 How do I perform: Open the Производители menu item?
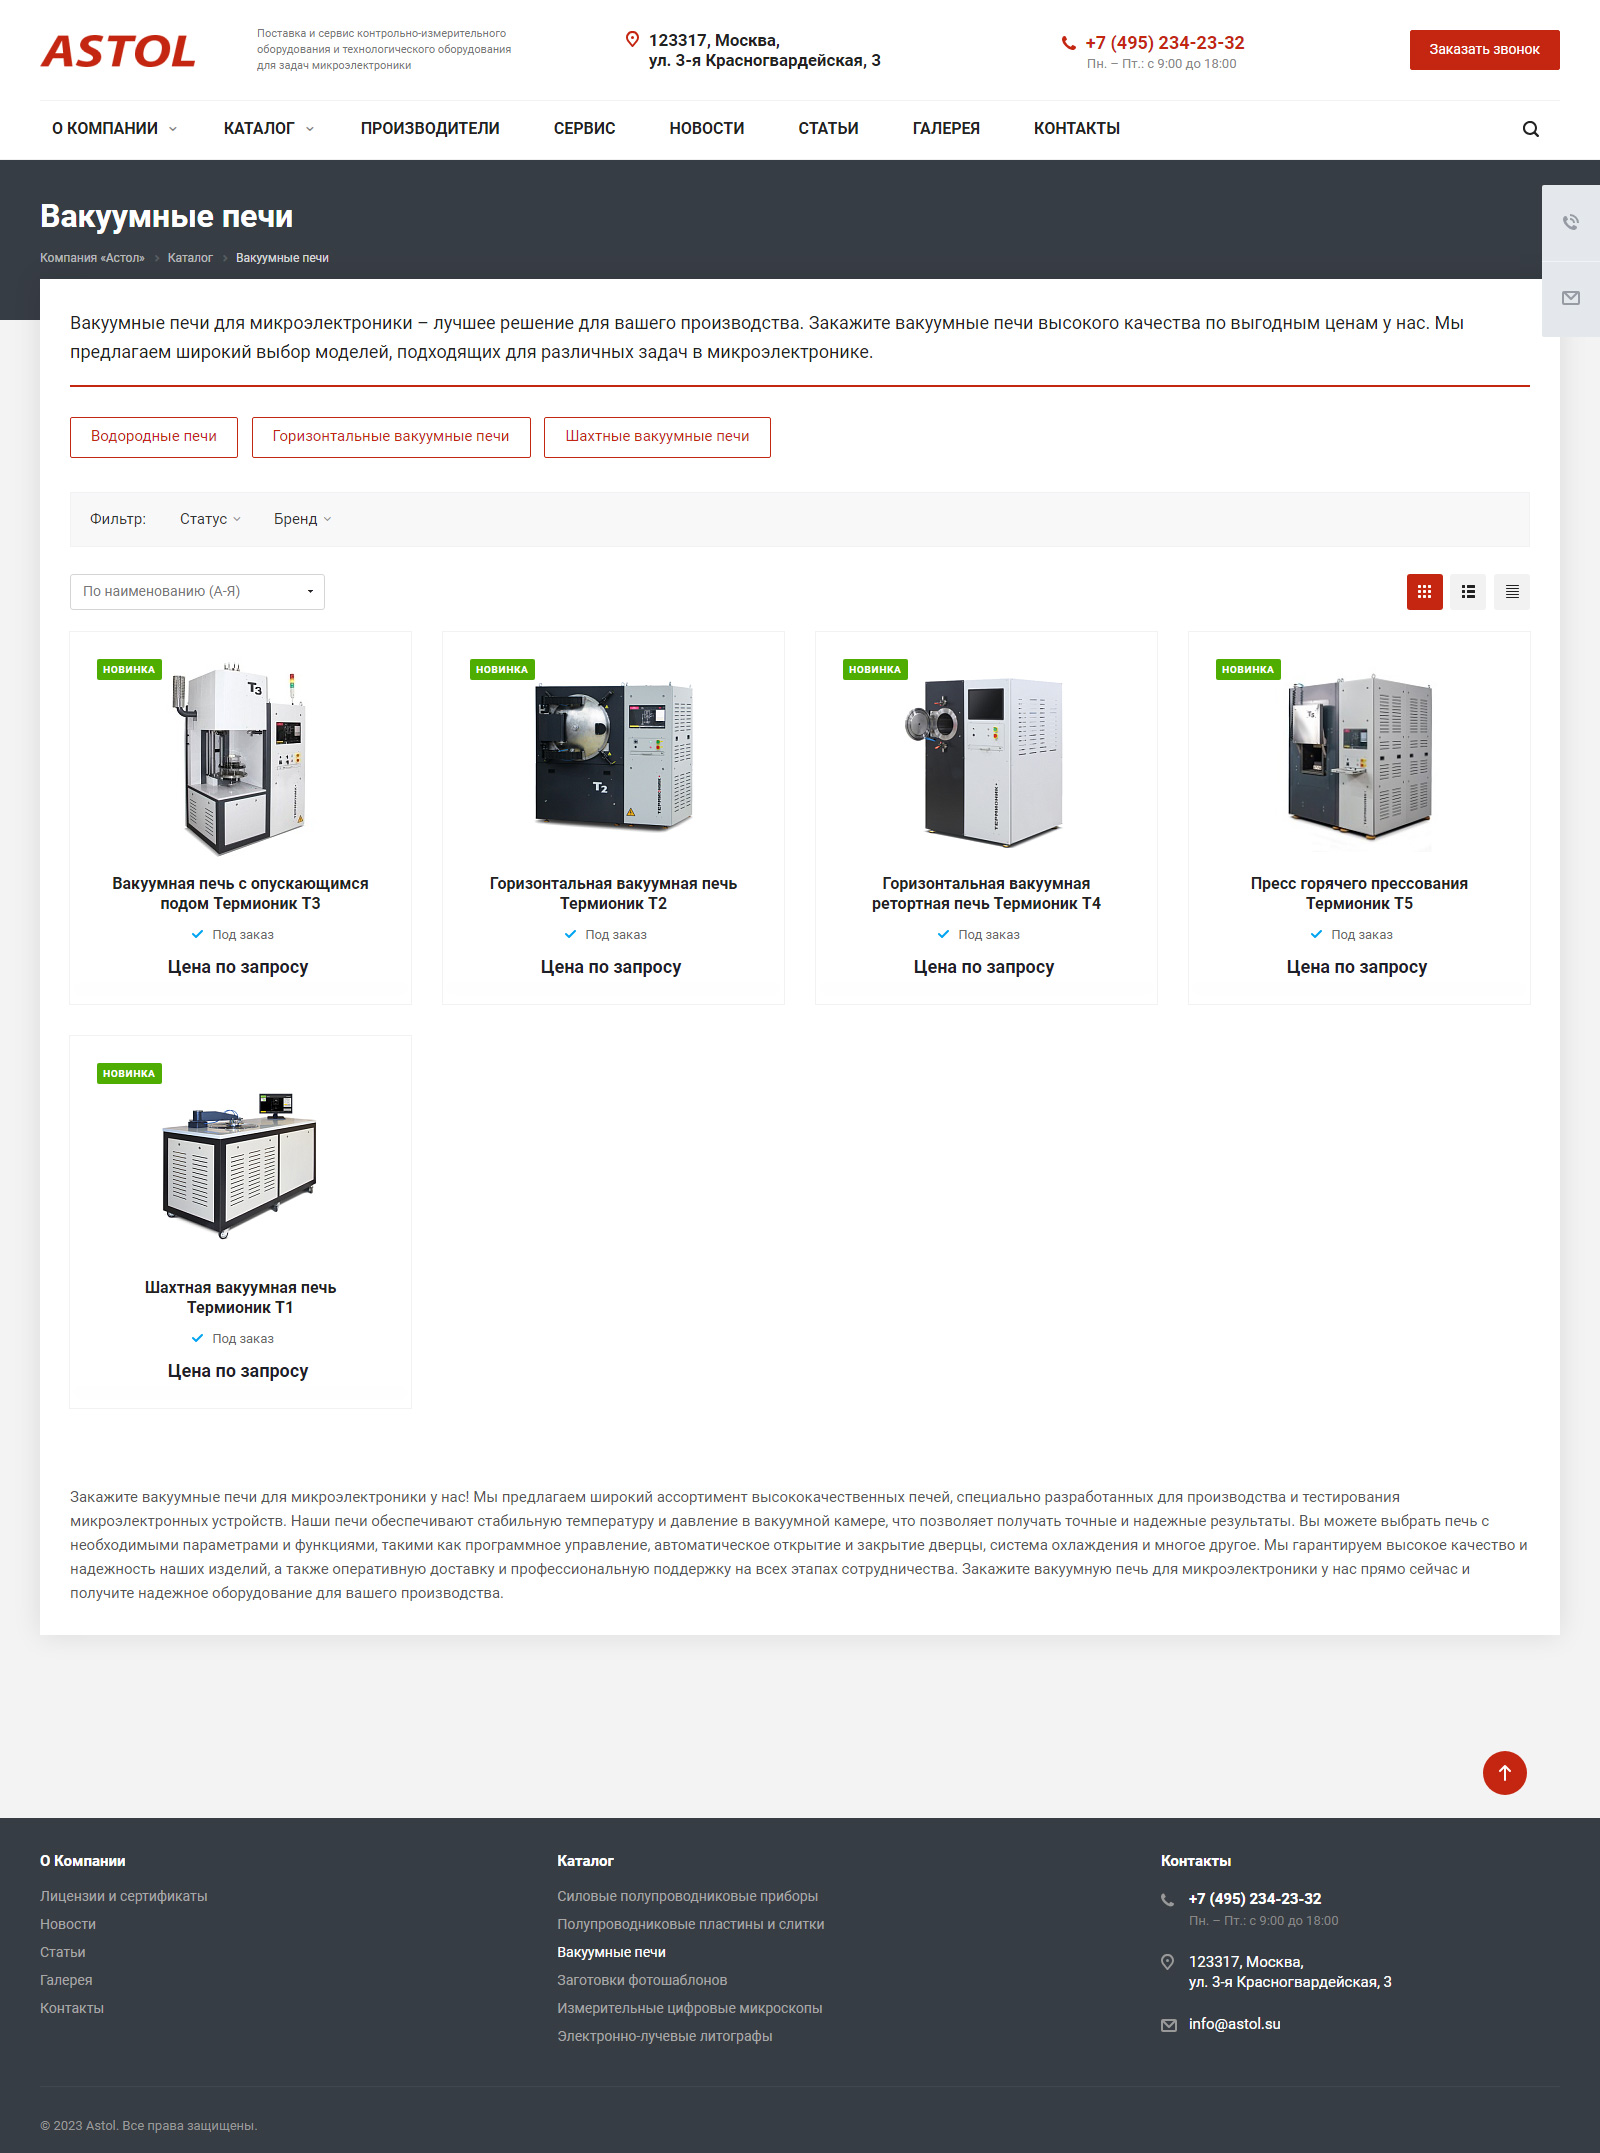tap(430, 129)
